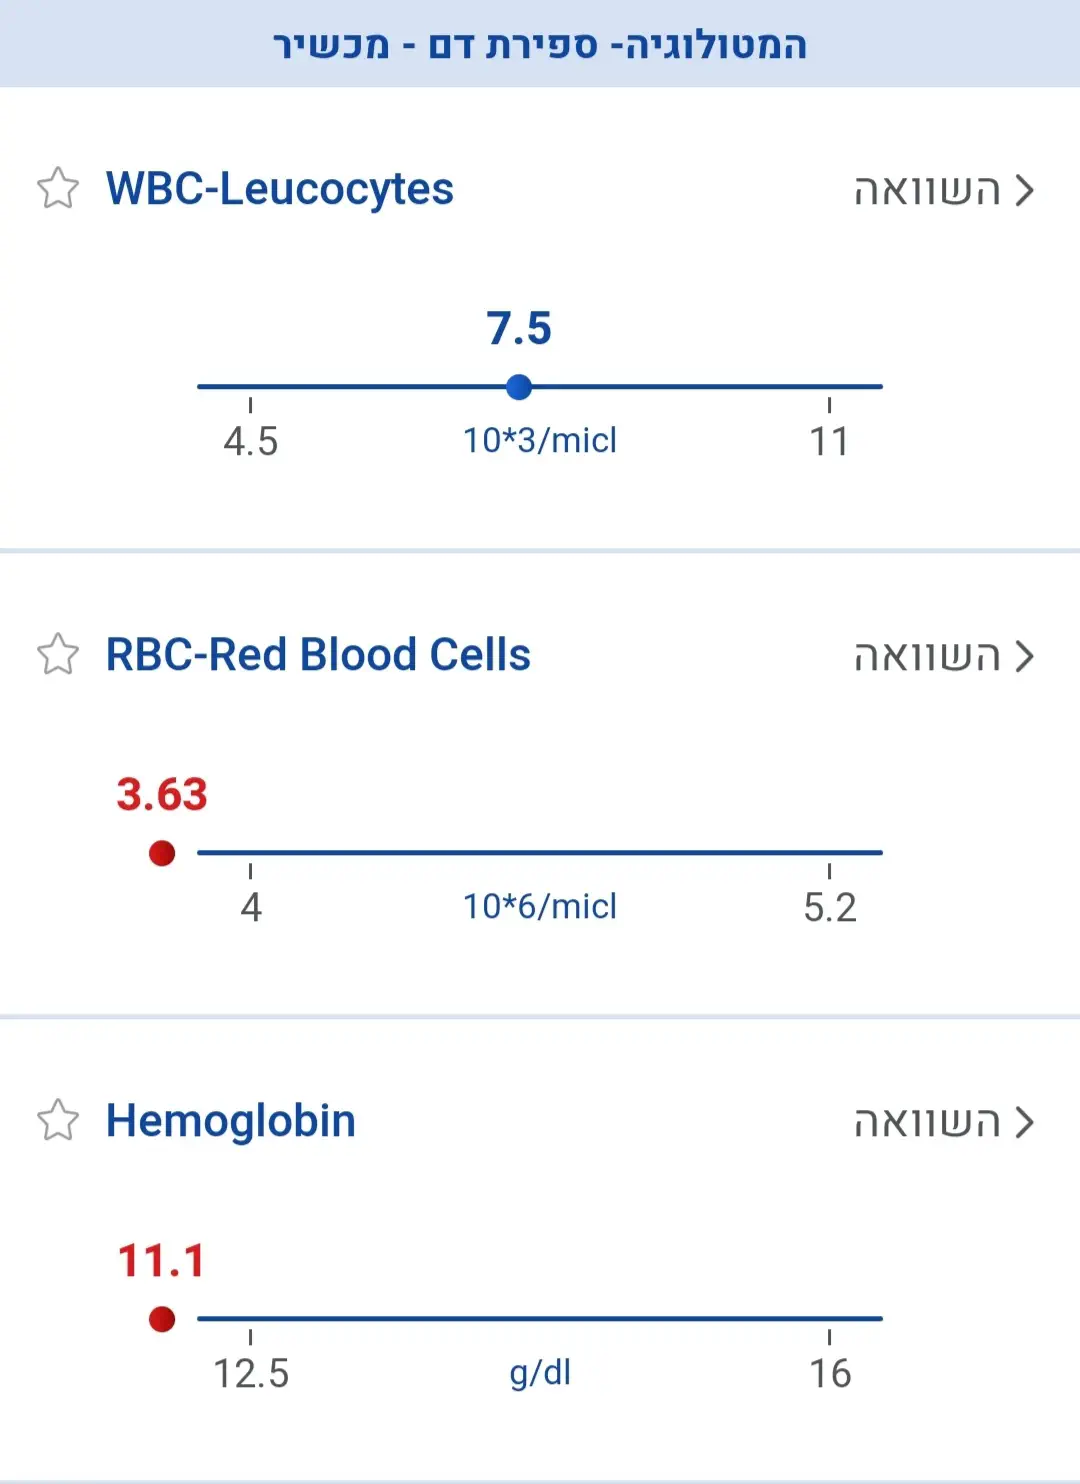Star the RBC-Red Blood Cells test
The width and height of the screenshot is (1080, 1484).
coord(58,655)
